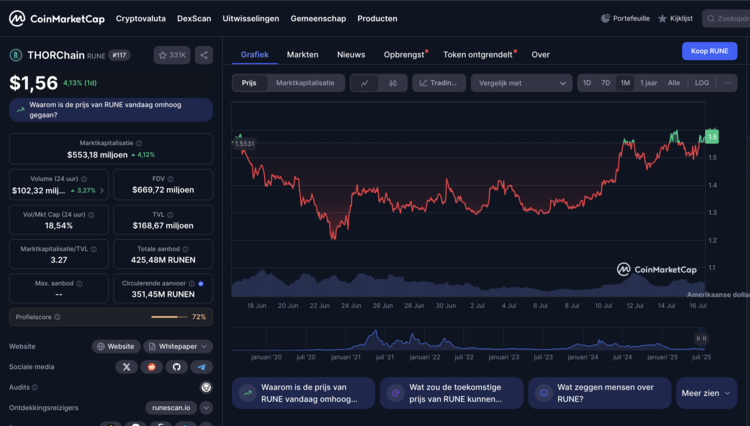
Task: Switch chart to candlestick view
Action: point(393,83)
